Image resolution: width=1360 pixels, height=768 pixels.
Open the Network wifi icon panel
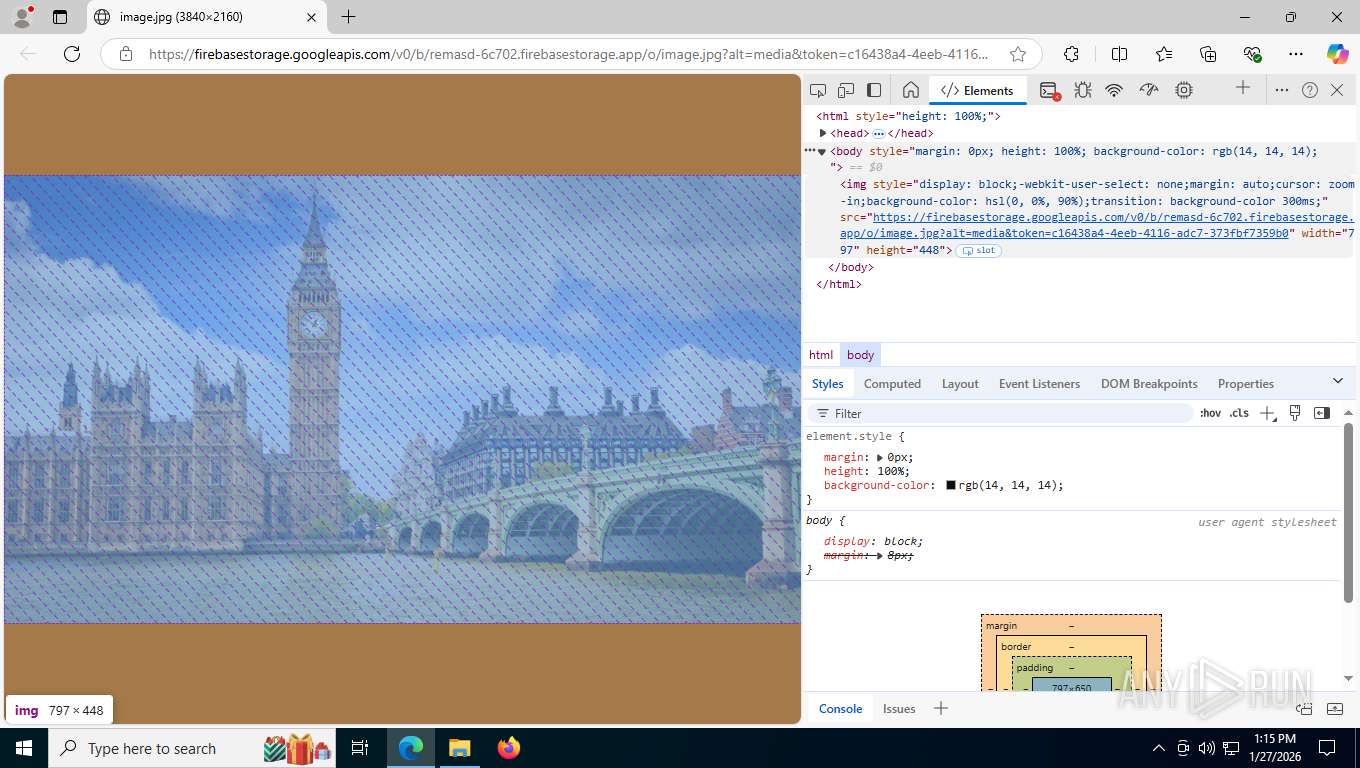pyautogui.click(x=1114, y=90)
